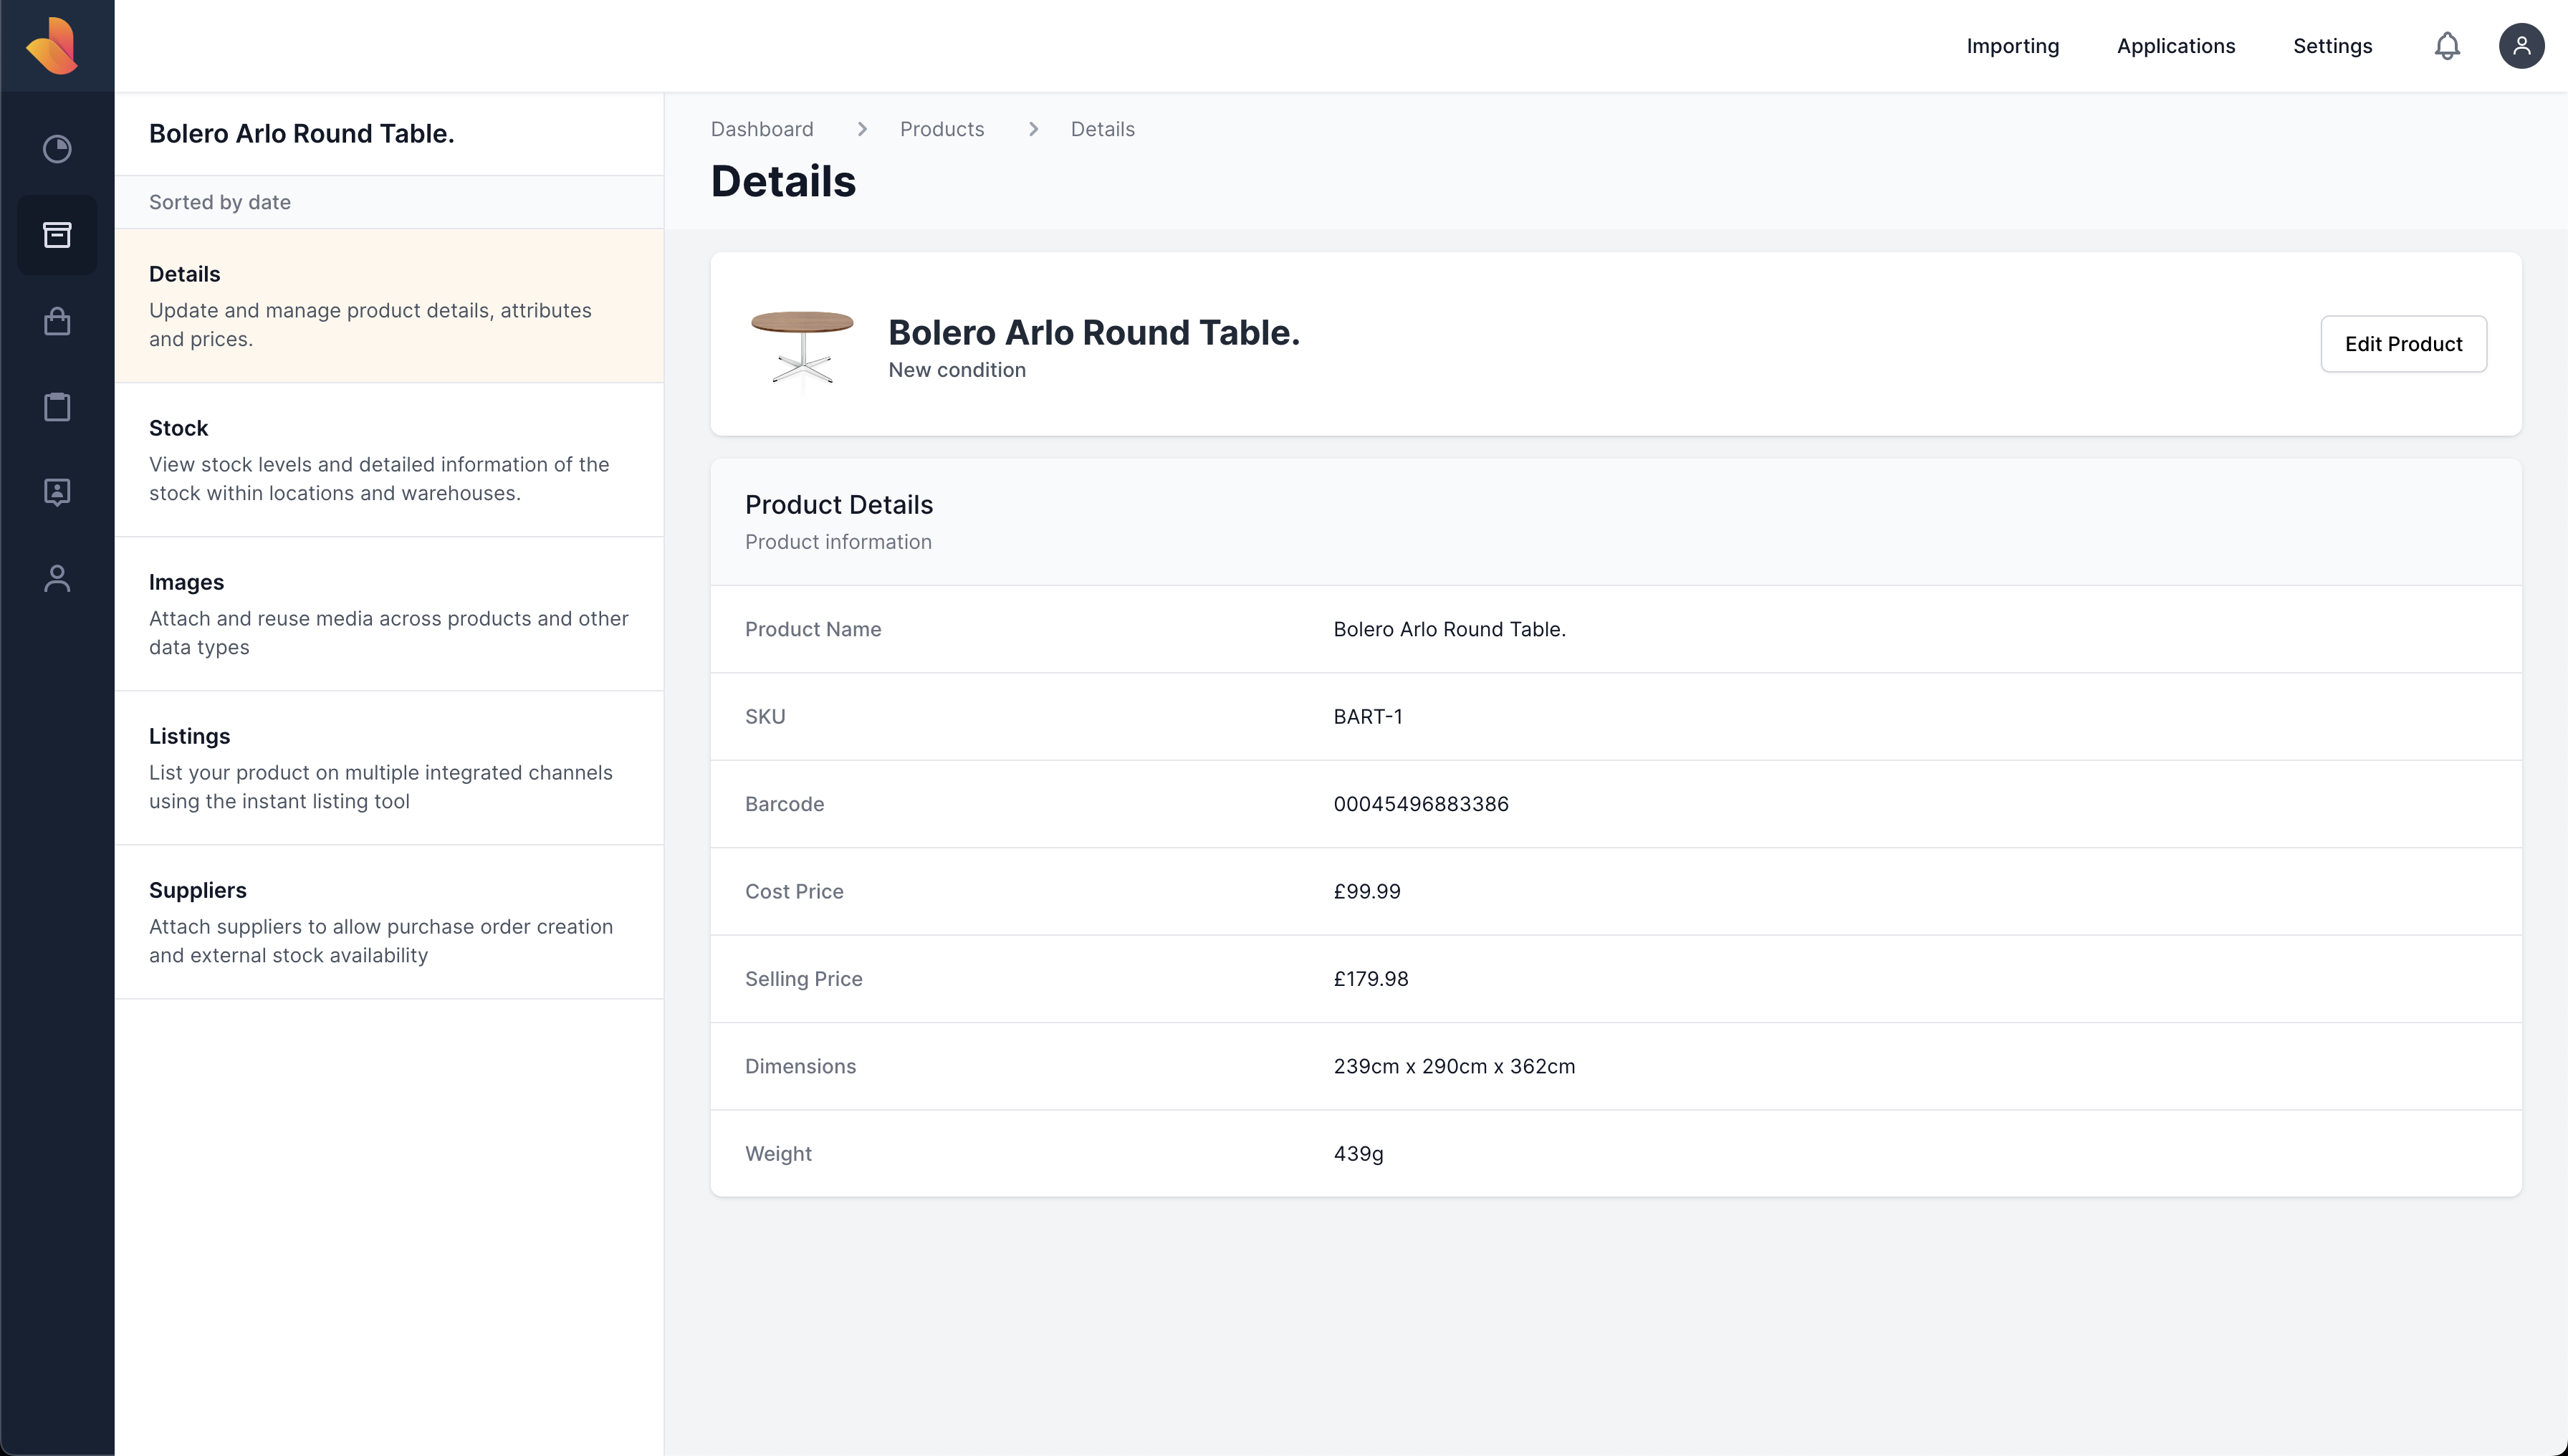Go to Applications in top navigation
This screenshot has width=2568, height=1456.
point(2175,46)
